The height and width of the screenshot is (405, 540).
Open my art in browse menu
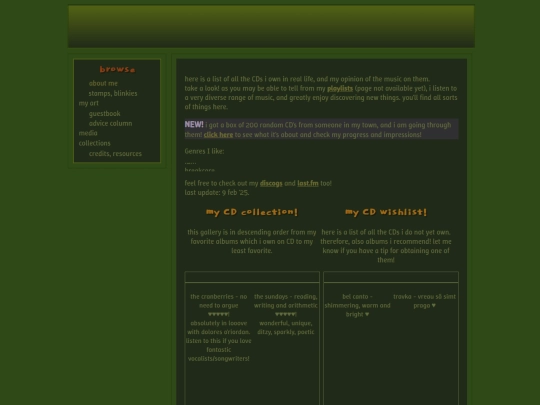click(x=89, y=103)
